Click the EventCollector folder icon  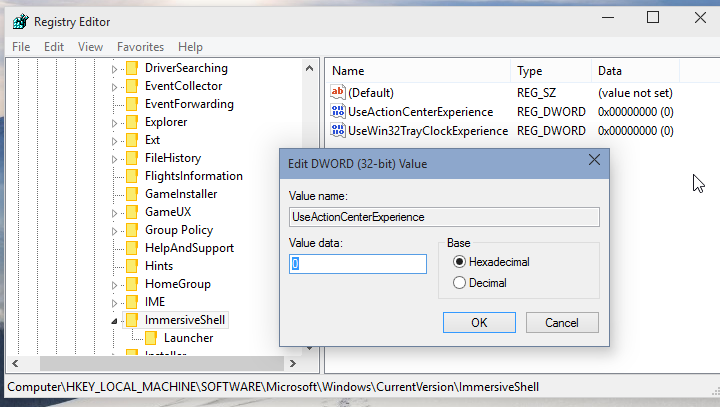click(x=132, y=86)
